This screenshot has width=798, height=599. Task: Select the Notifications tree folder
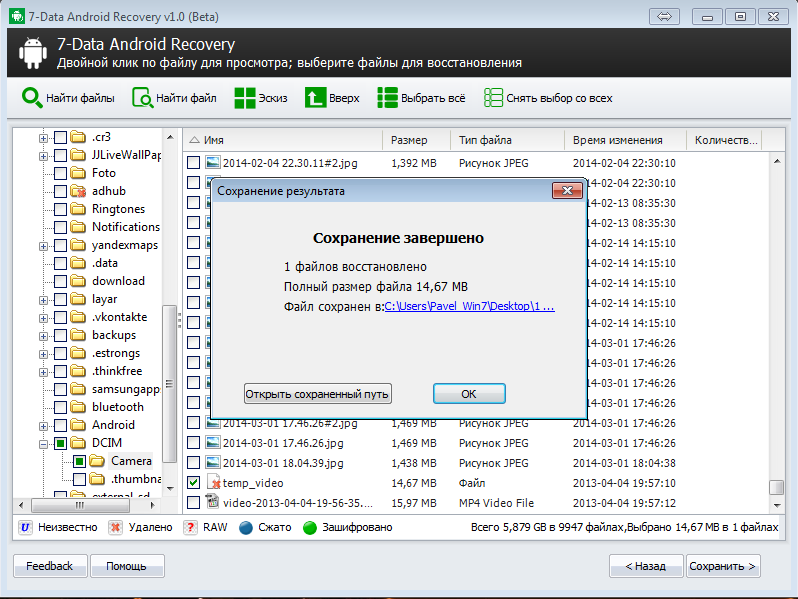[126, 227]
